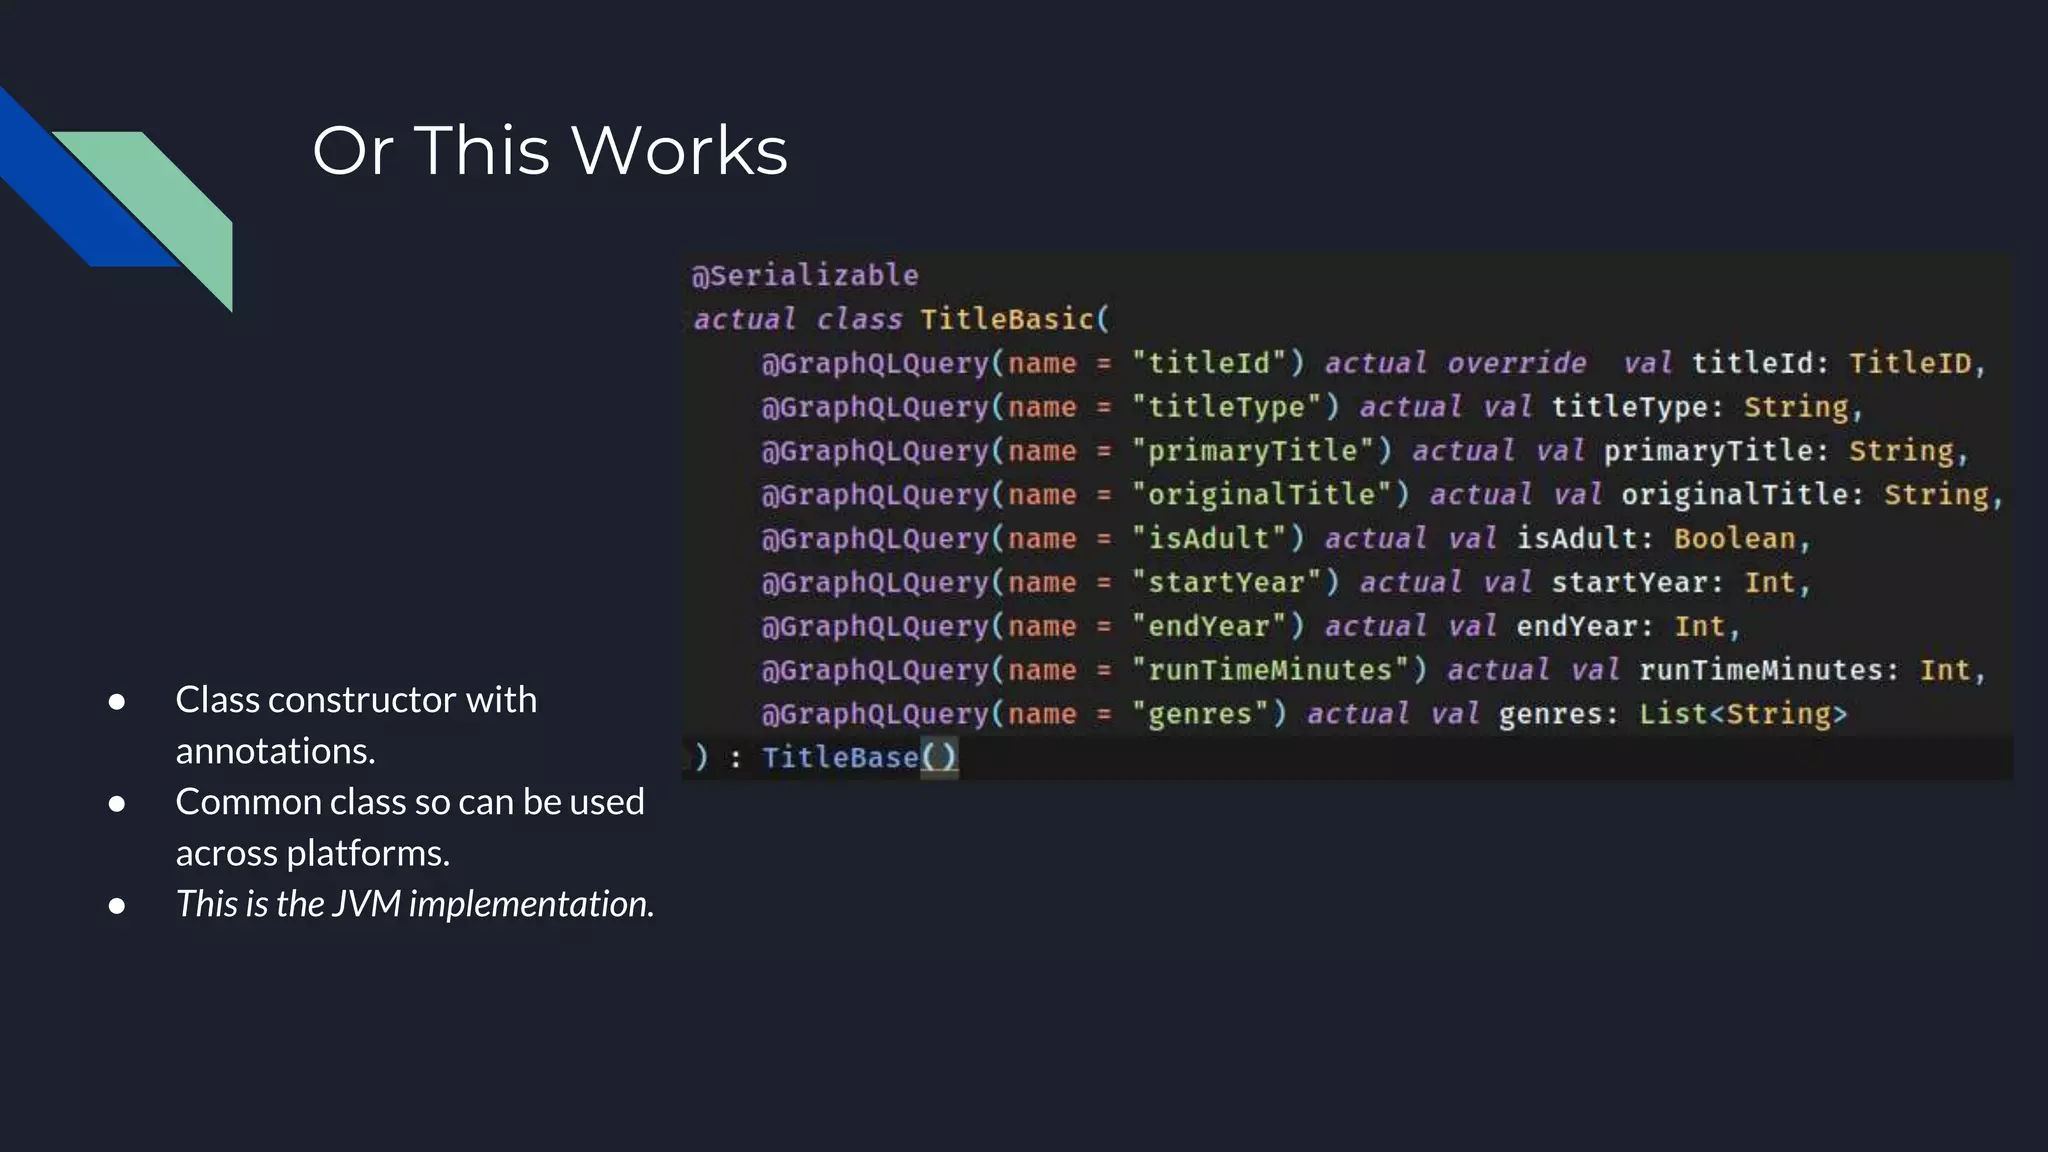
Task: Click the 'override' keyword on the titleId line
Action: point(1516,362)
